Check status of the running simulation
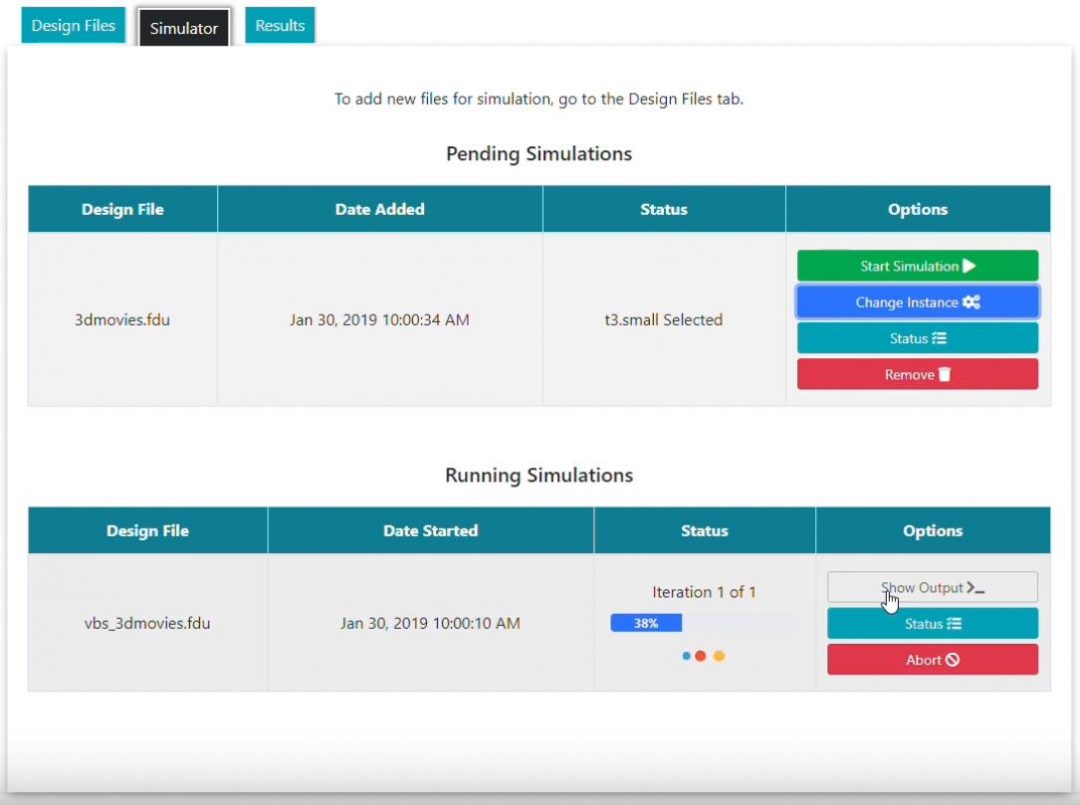Viewport: 1080px width, 805px height. click(932, 623)
